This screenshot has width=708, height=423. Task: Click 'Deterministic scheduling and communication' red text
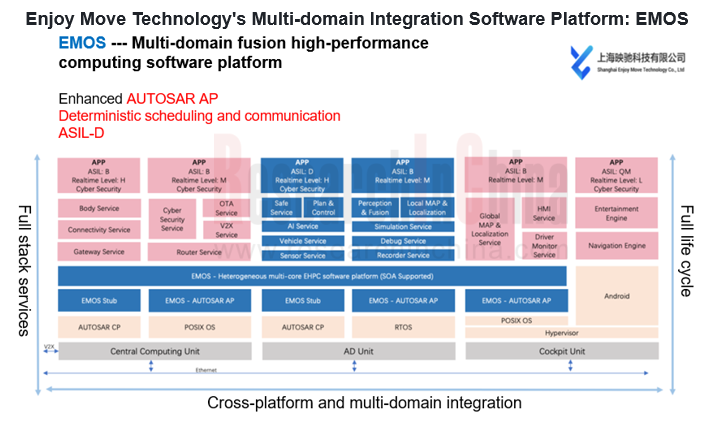pos(199,116)
